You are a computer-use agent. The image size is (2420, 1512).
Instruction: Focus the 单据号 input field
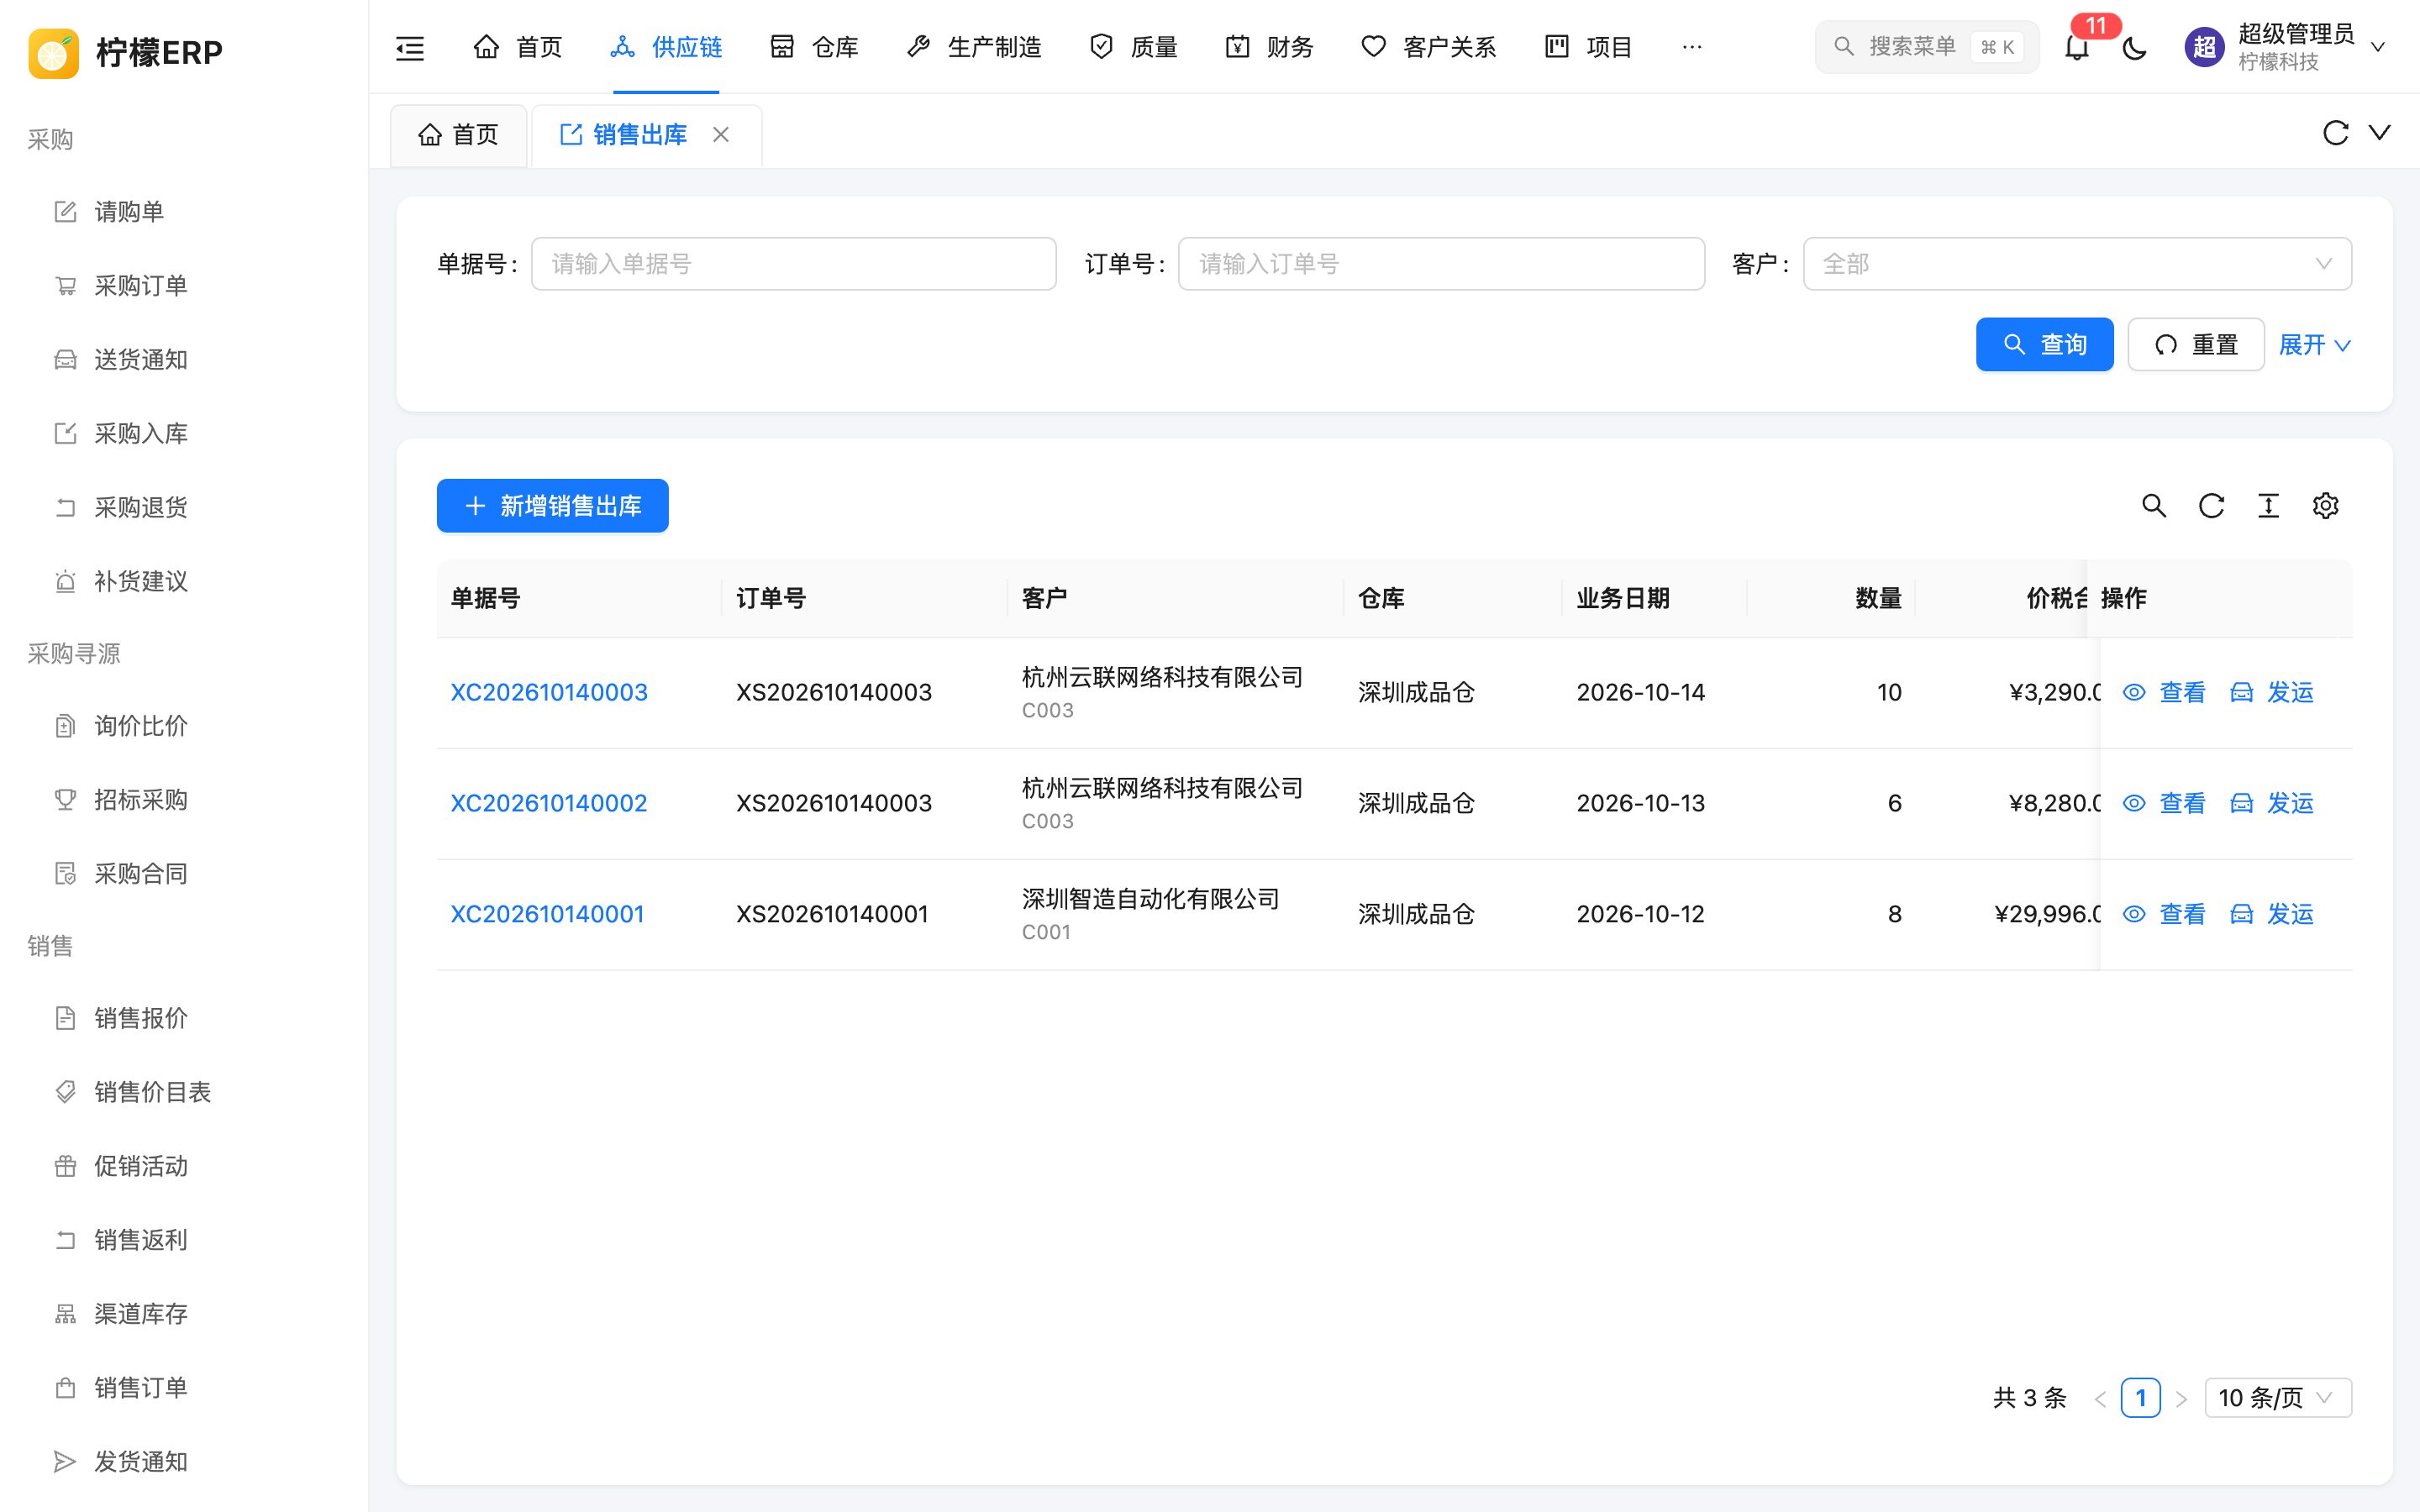[793, 264]
